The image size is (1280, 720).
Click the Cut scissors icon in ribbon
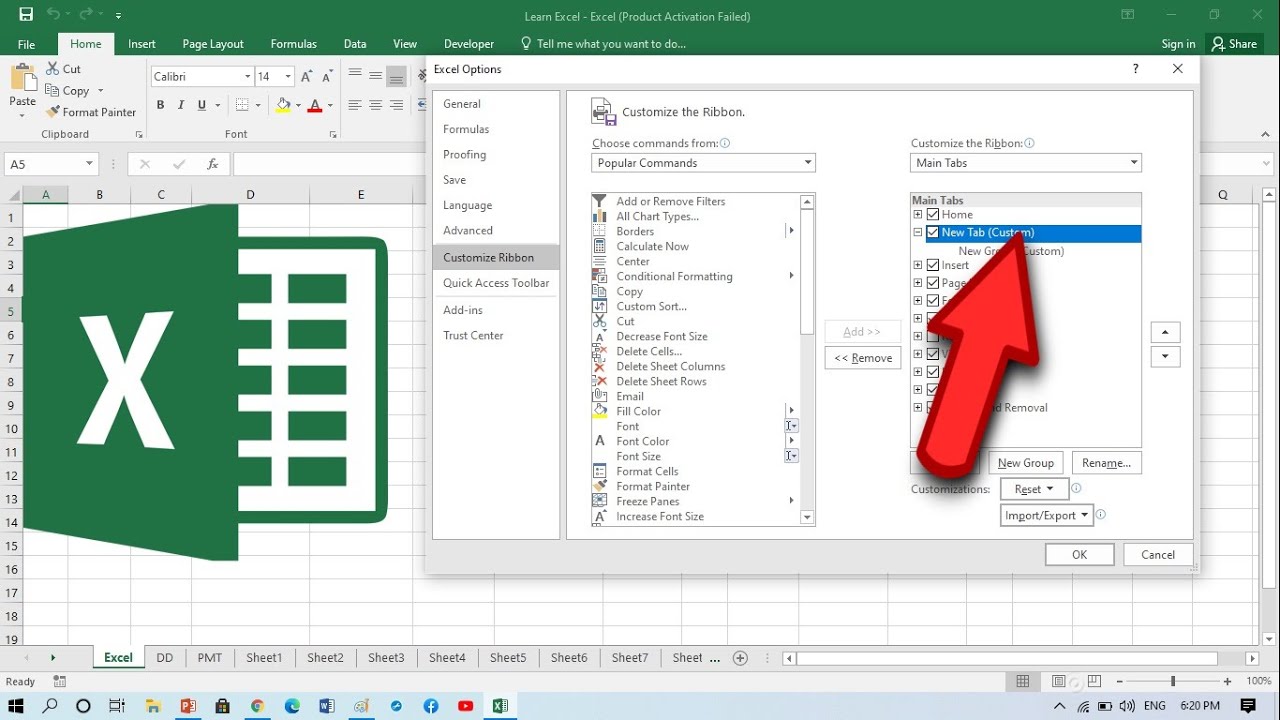53,69
